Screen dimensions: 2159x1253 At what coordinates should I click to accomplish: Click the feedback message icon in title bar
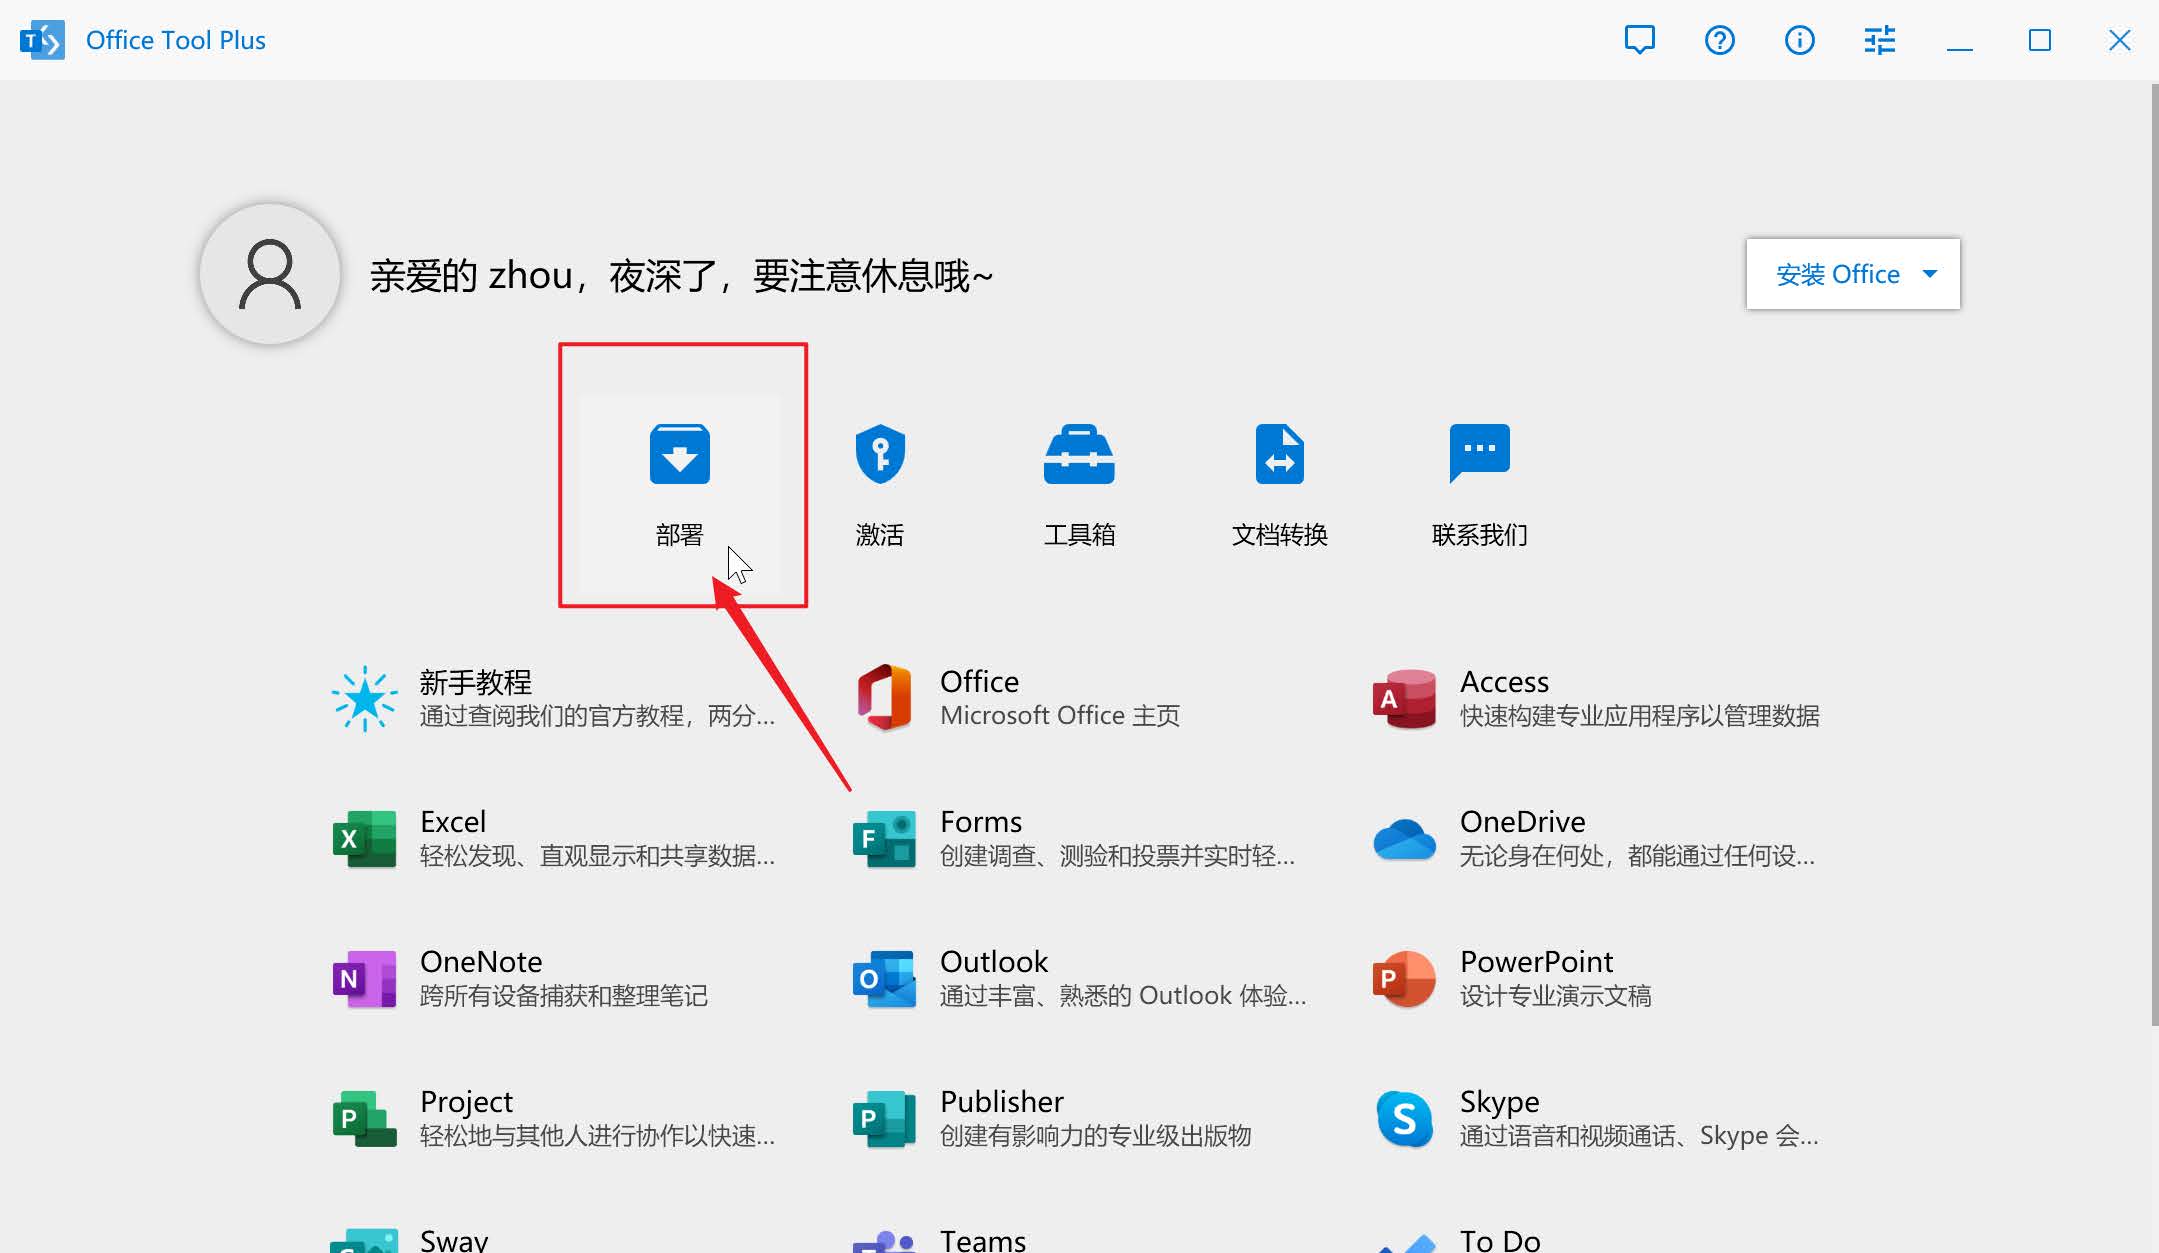click(1640, 40)
